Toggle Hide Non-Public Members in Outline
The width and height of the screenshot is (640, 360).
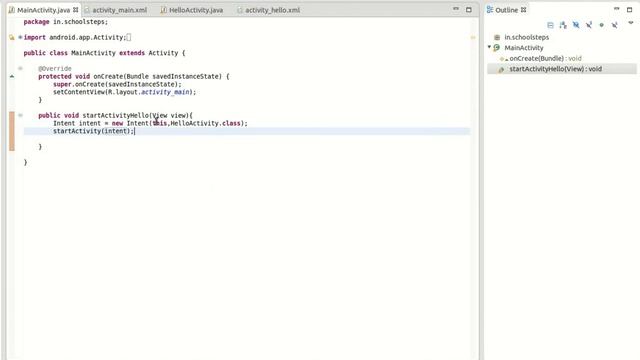coord(601,25)
